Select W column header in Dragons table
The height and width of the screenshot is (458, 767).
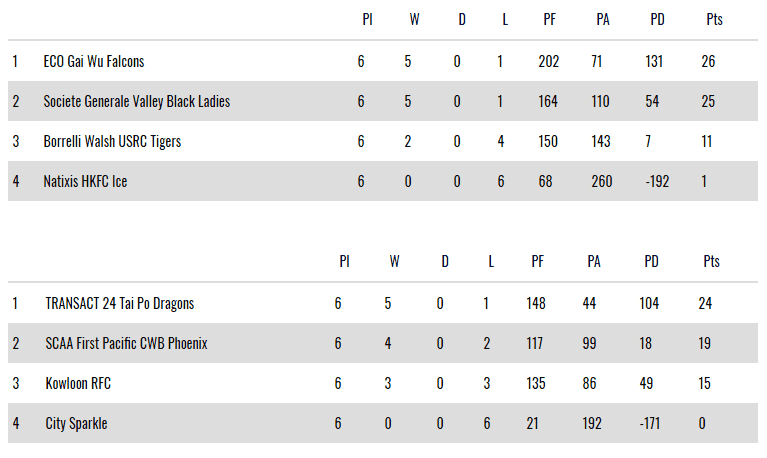point(394,262)
